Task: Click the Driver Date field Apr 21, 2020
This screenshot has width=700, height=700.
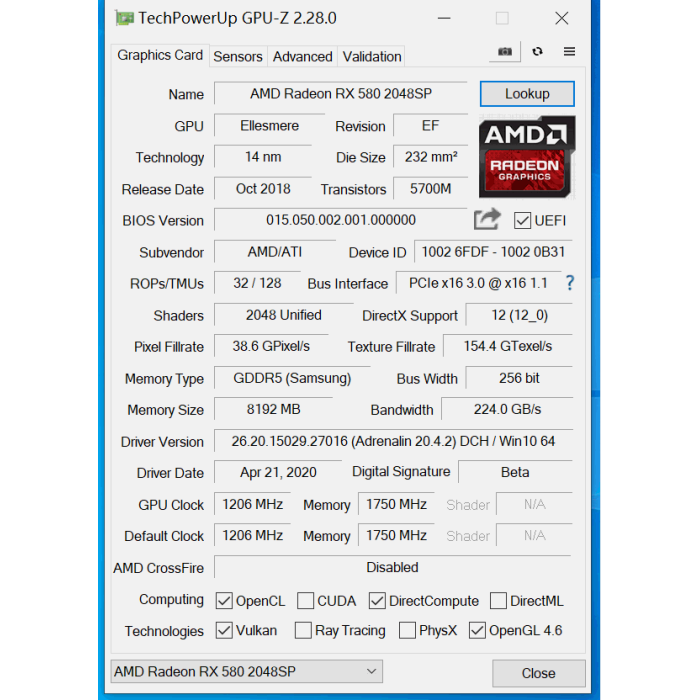Action: tap(278, 472)
